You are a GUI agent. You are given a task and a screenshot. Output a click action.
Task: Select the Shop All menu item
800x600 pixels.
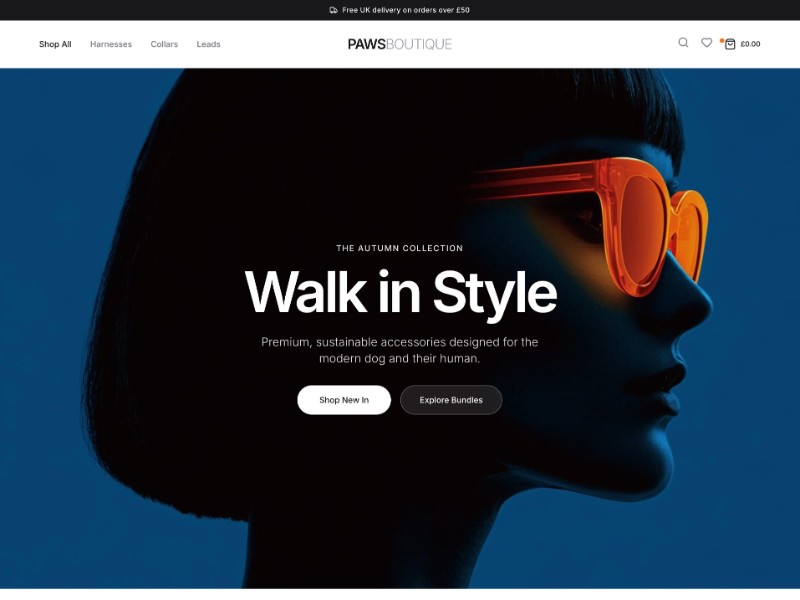(55, 44)
